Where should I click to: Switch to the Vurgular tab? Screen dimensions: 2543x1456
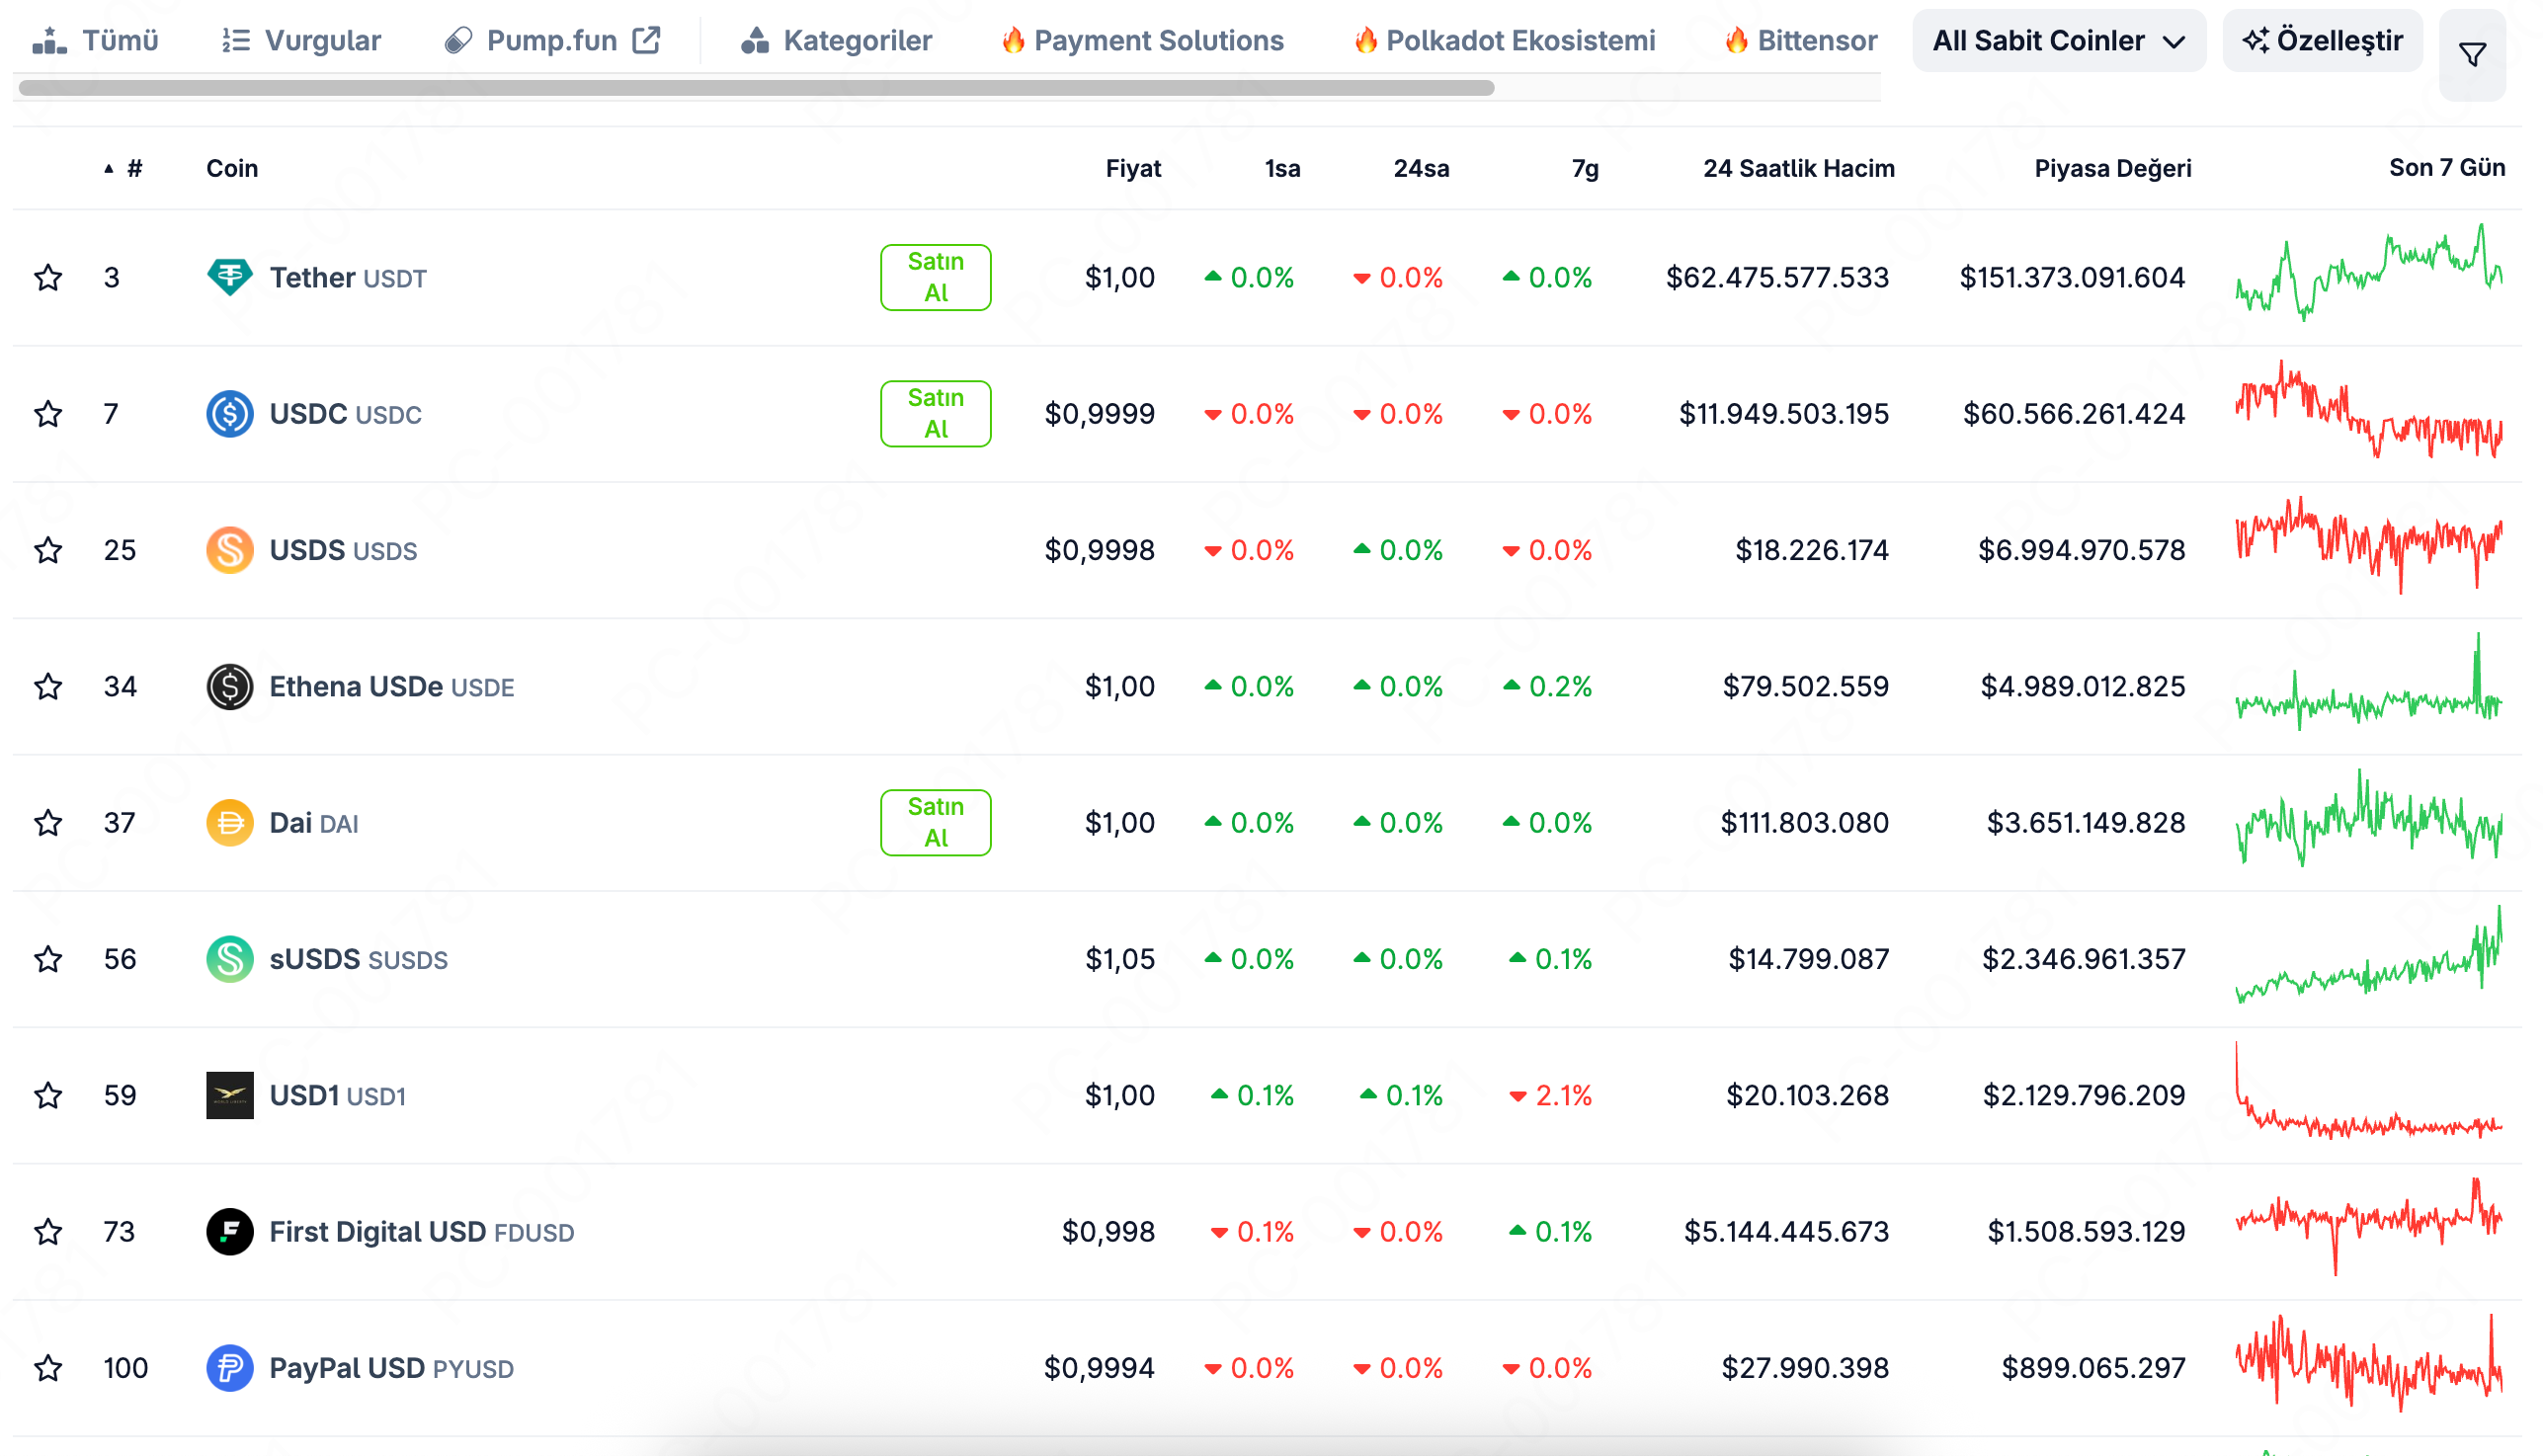[301, 40]
